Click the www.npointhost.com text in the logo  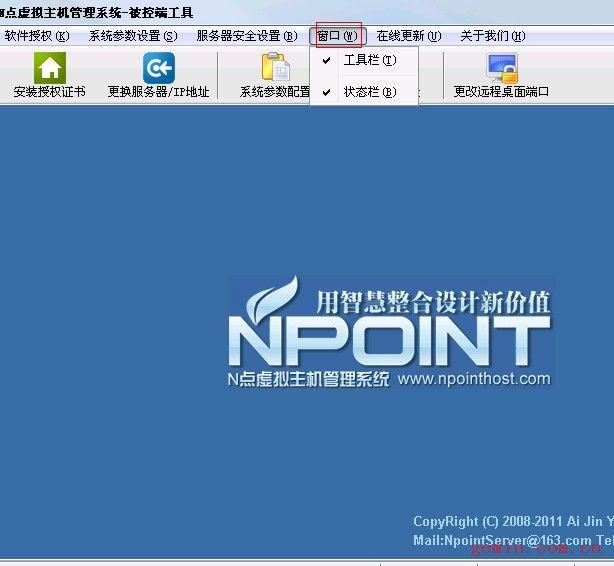coord(474,379)
